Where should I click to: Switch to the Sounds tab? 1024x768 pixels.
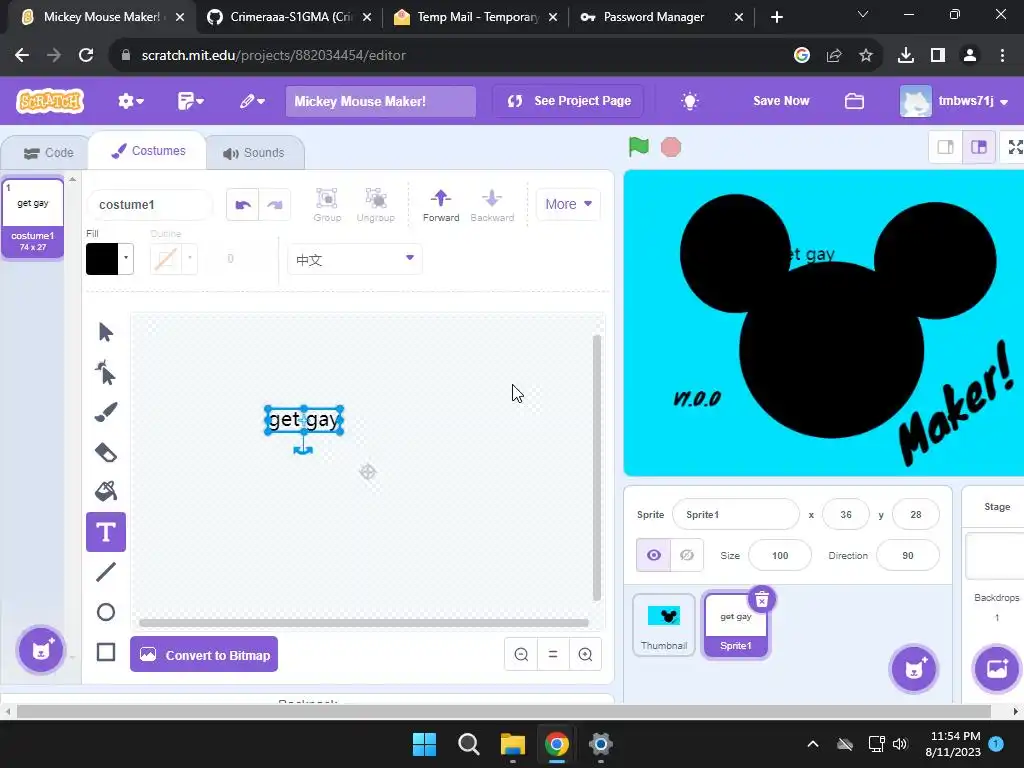coord(254,153)
